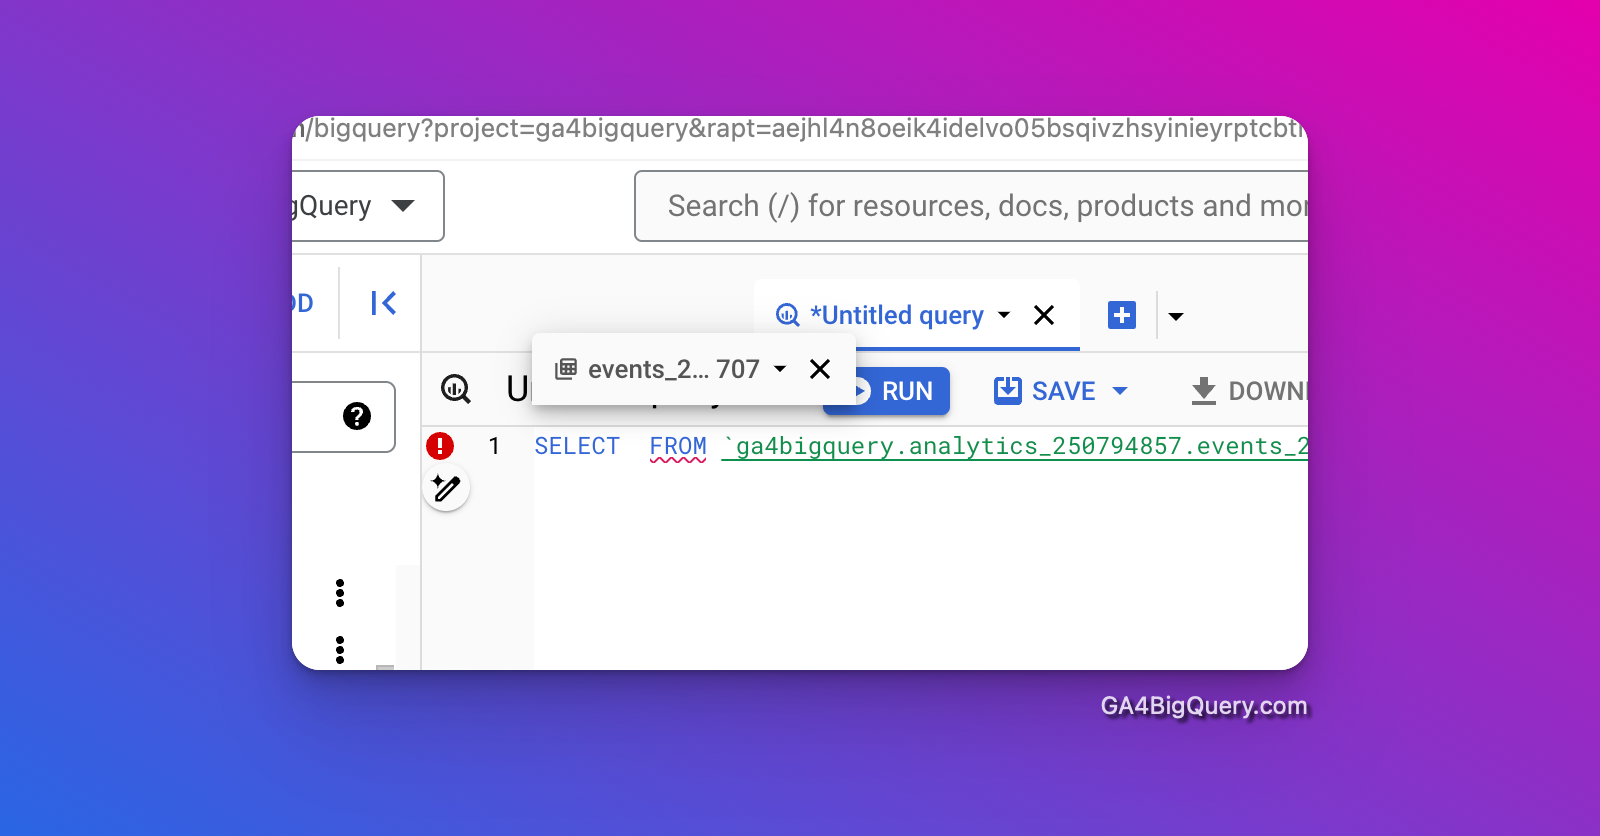Expand the dropdown arrow beside the new tab button
The height and width of the screenshot is (836, 1600).
(x=1176, y=316)
